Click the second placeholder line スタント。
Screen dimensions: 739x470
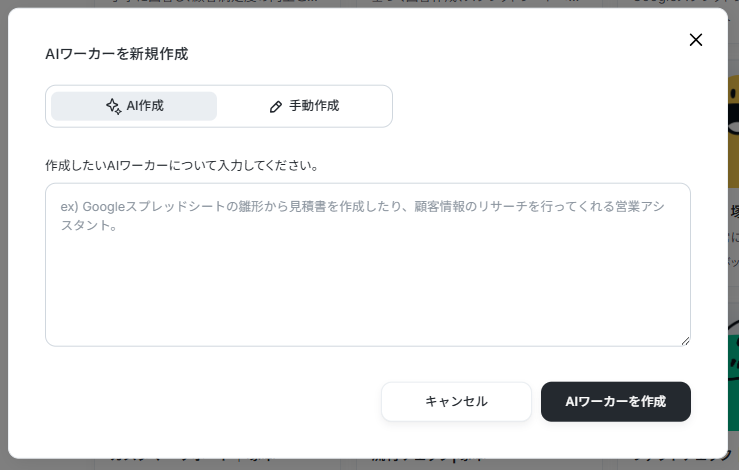(x=89, y=226)
